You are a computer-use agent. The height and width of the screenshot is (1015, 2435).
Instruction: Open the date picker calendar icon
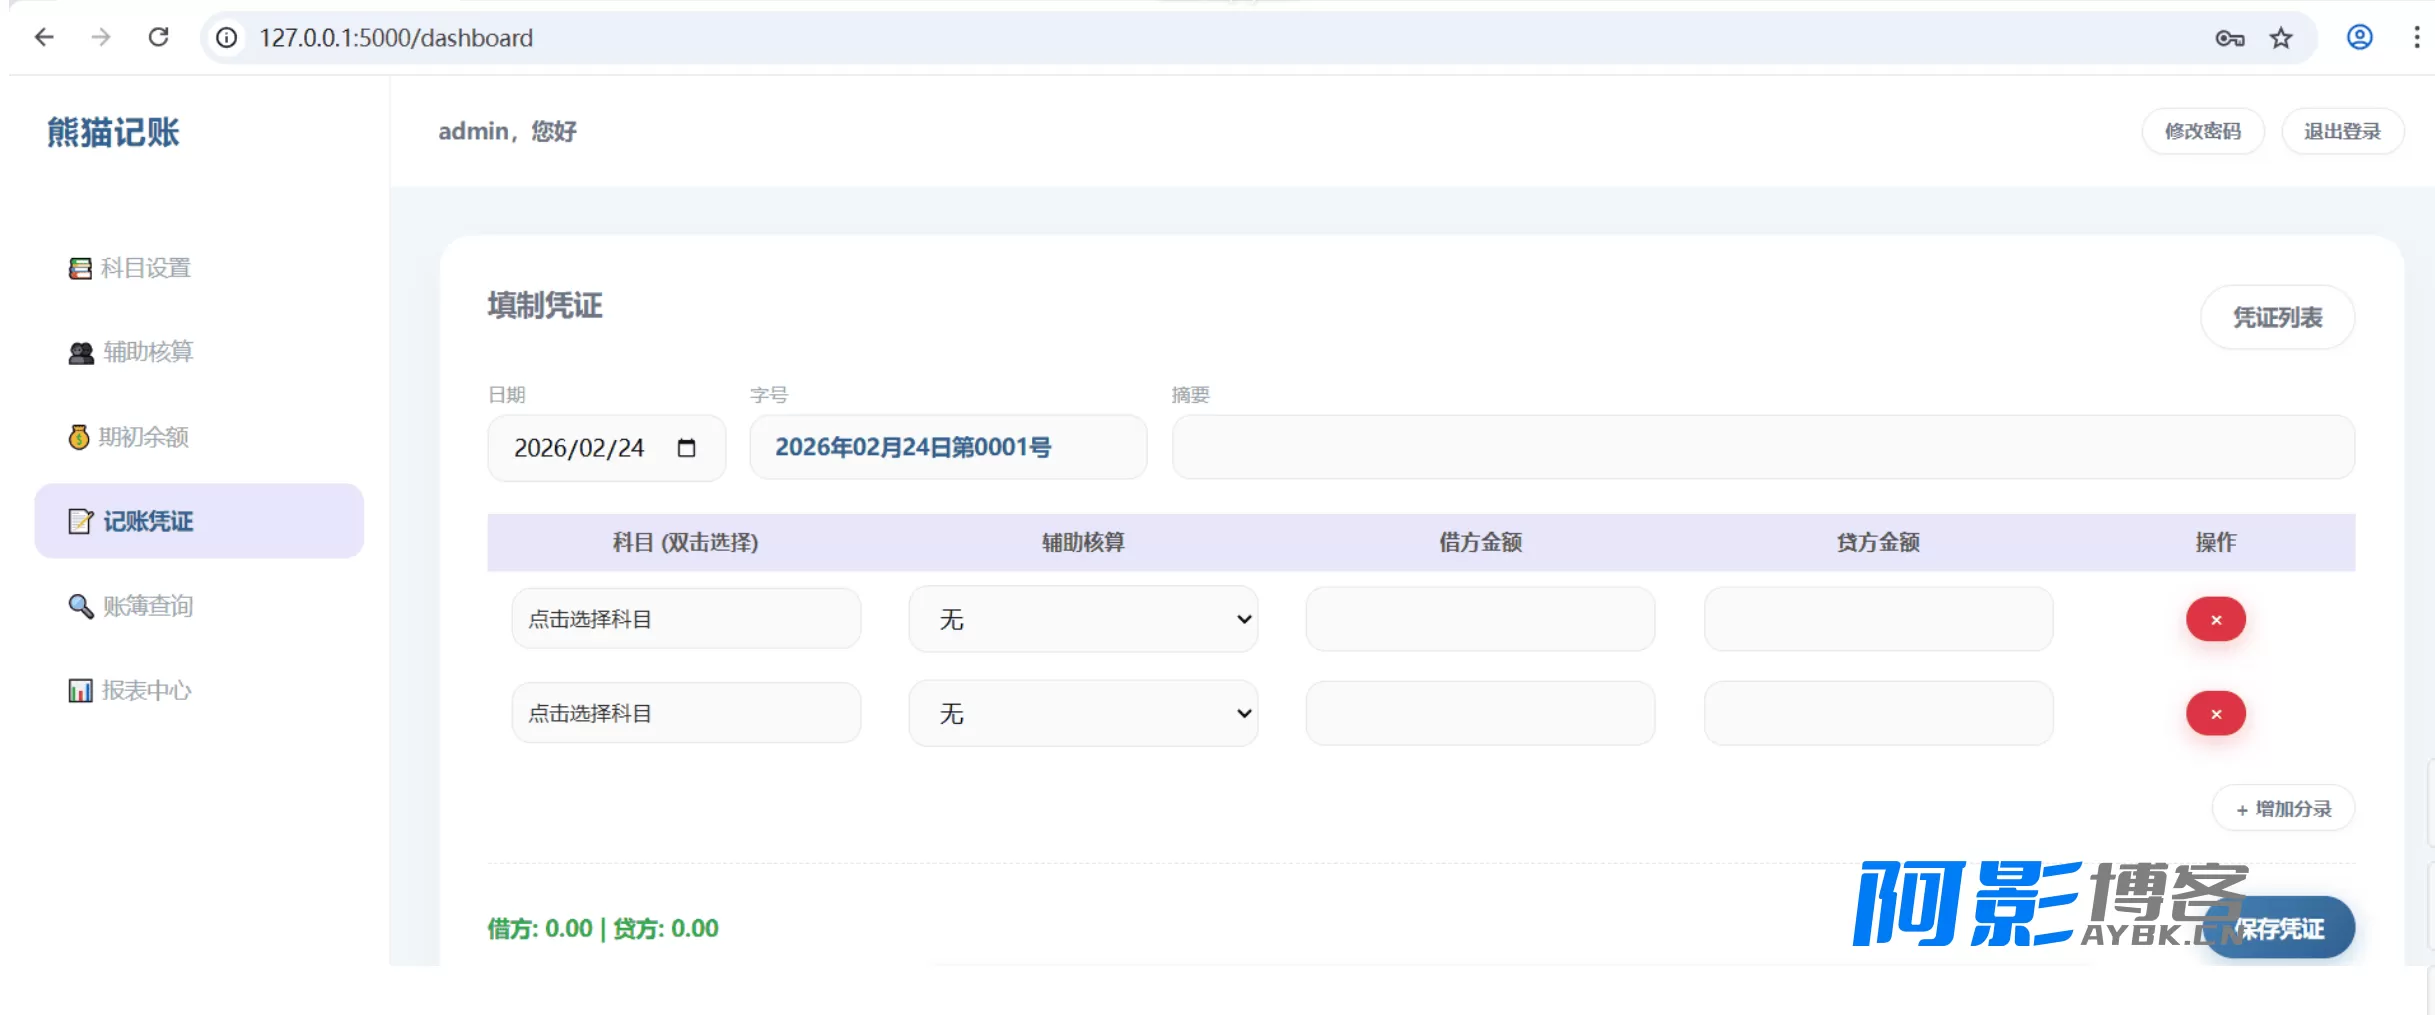pos(686,447)
